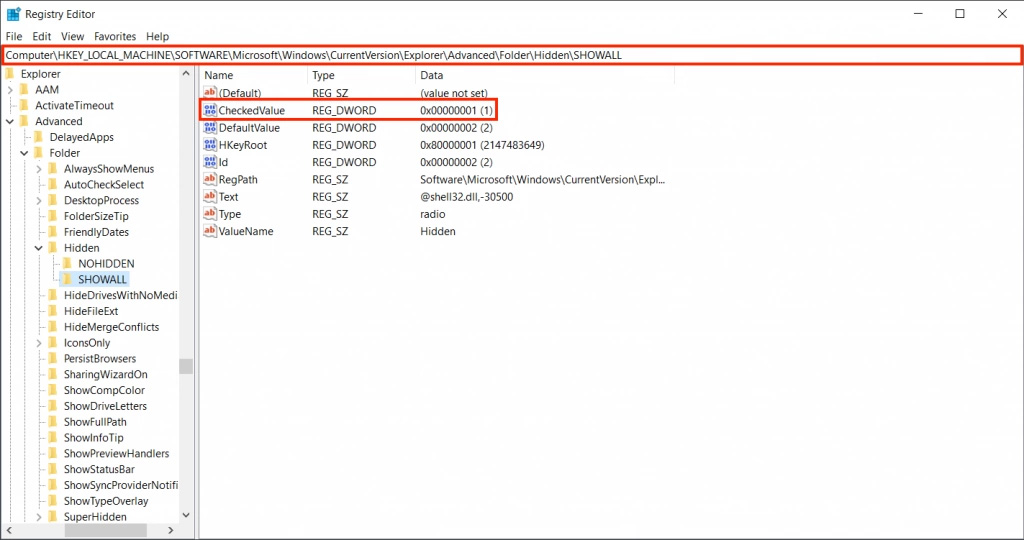Click the Software\Microsoft\Windows RegPath data cell
Viewport: 1024px width, 540px height.
(543, 179)
